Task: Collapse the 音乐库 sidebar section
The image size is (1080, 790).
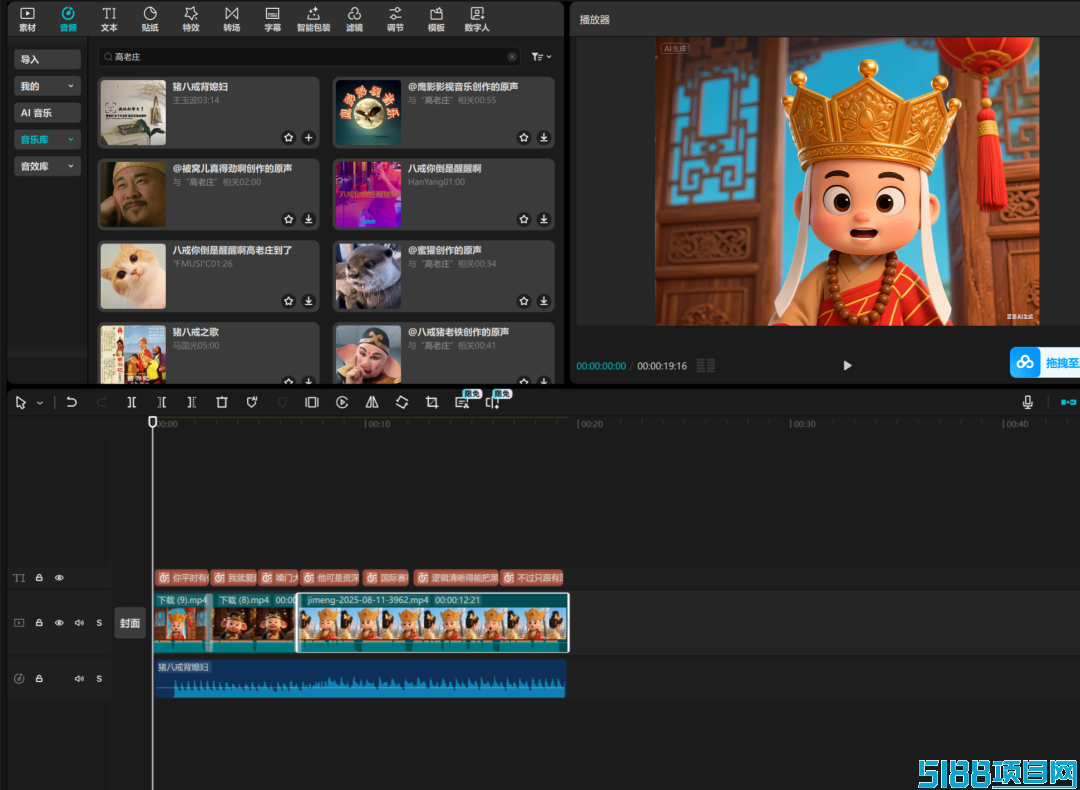Action: coord(48,140)
